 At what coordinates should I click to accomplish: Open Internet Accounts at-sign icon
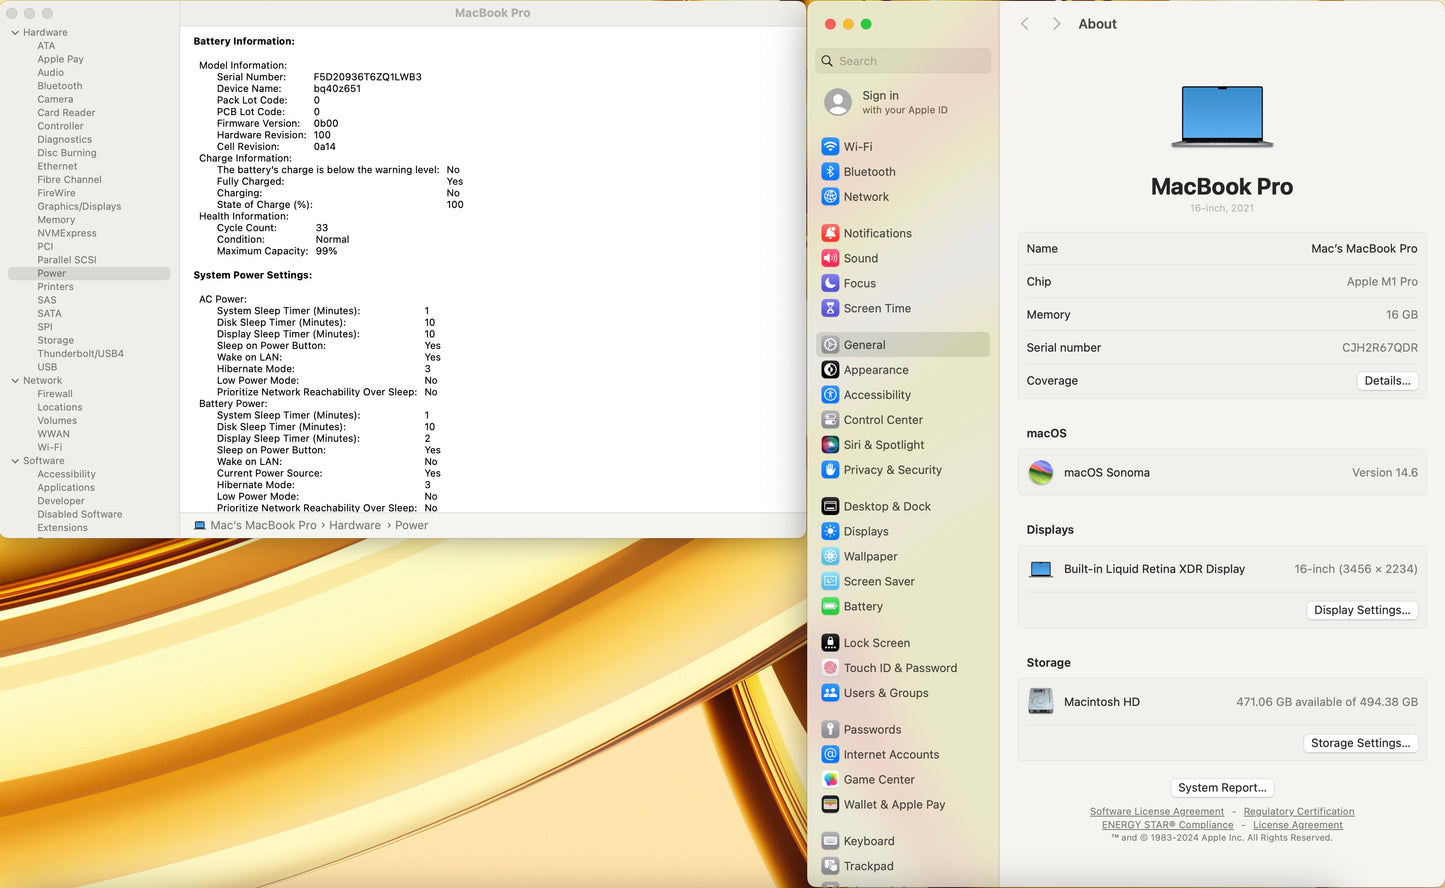[x=830, y=754]
